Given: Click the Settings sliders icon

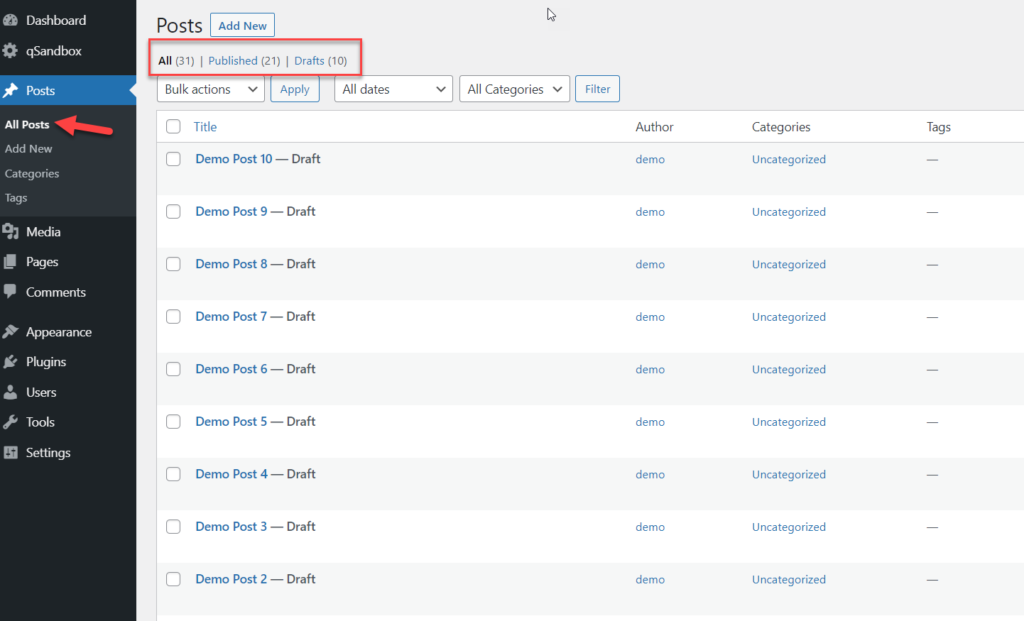Looking at the screenshot, I should click(x=10, y=453).
